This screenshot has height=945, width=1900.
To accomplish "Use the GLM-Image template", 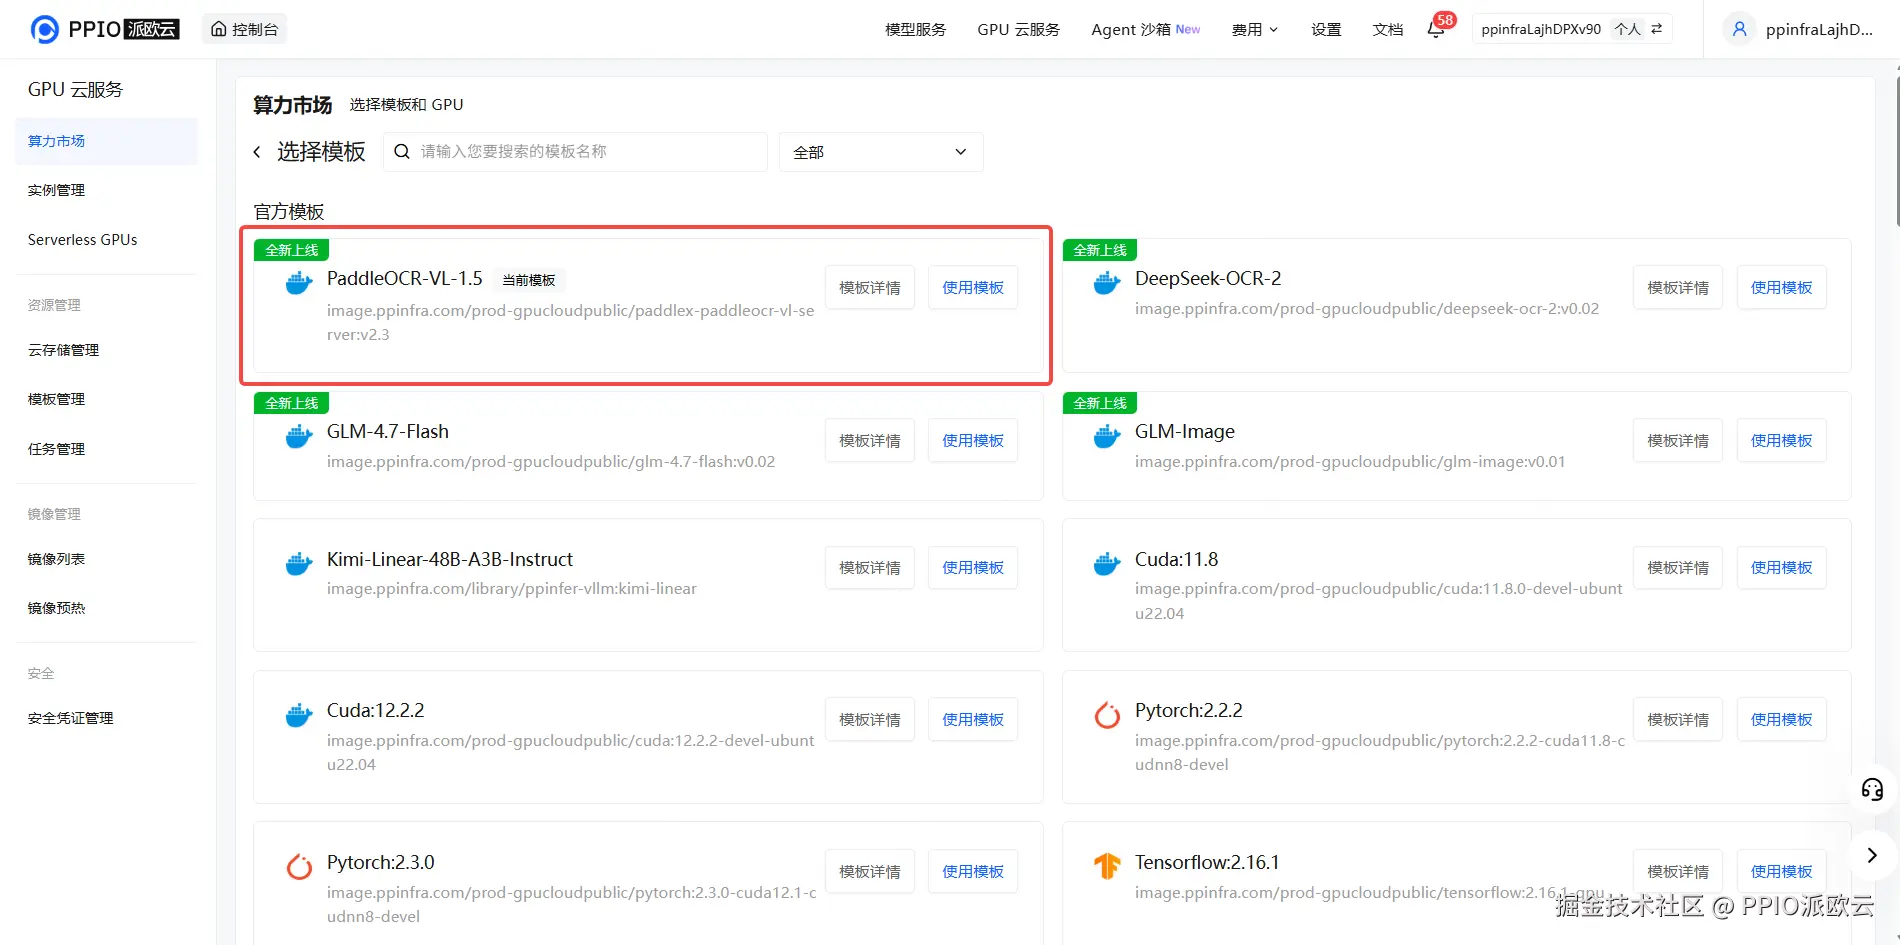I will [1781, 441].
